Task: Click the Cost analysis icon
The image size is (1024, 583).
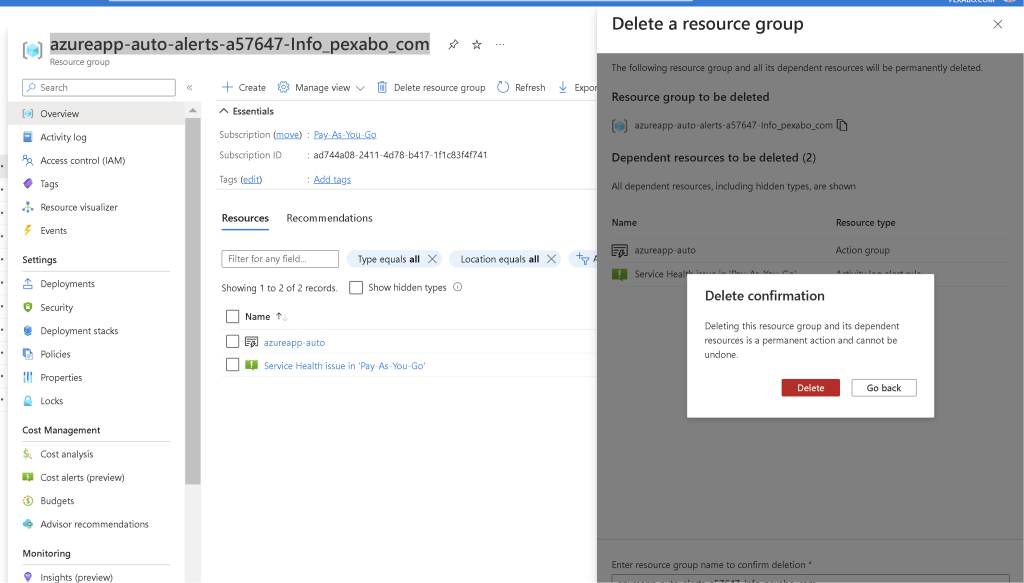Action: (x=27, y=454)
